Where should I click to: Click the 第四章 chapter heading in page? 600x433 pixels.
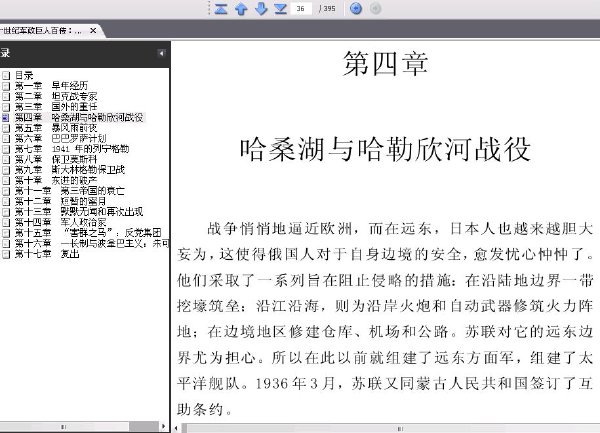385,64
